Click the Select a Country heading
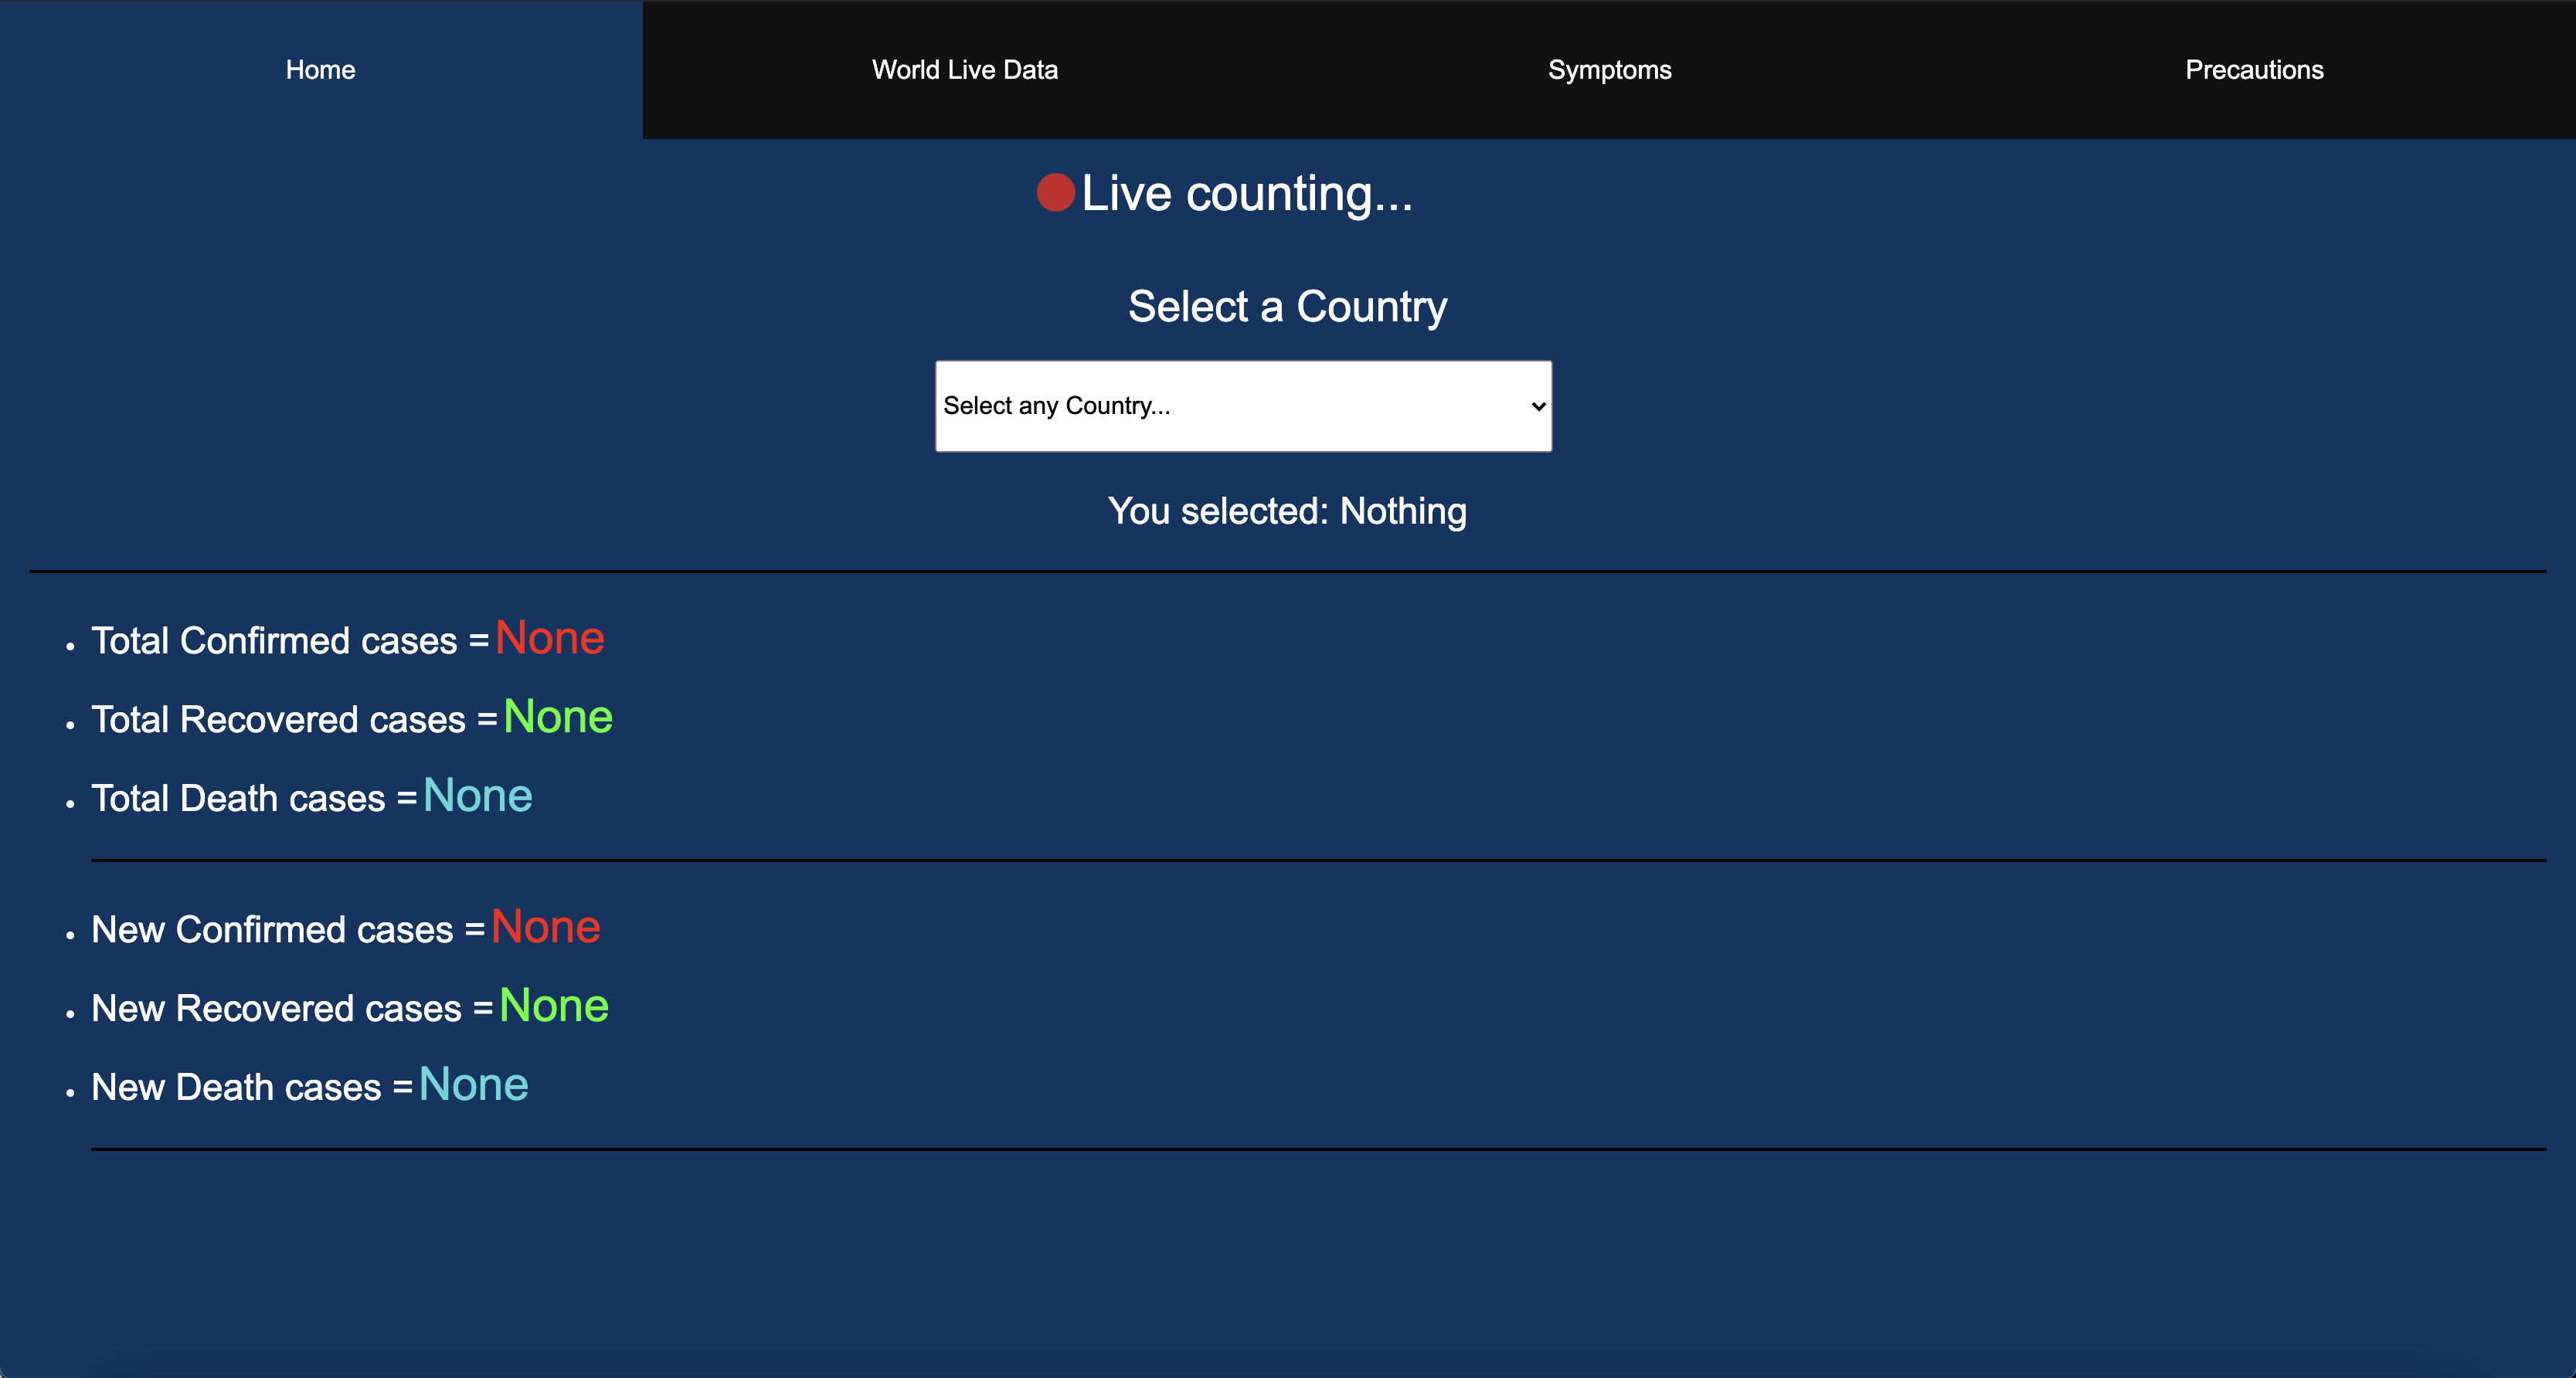Viewport: 2576px width, 1378px height. point(1287,307)
